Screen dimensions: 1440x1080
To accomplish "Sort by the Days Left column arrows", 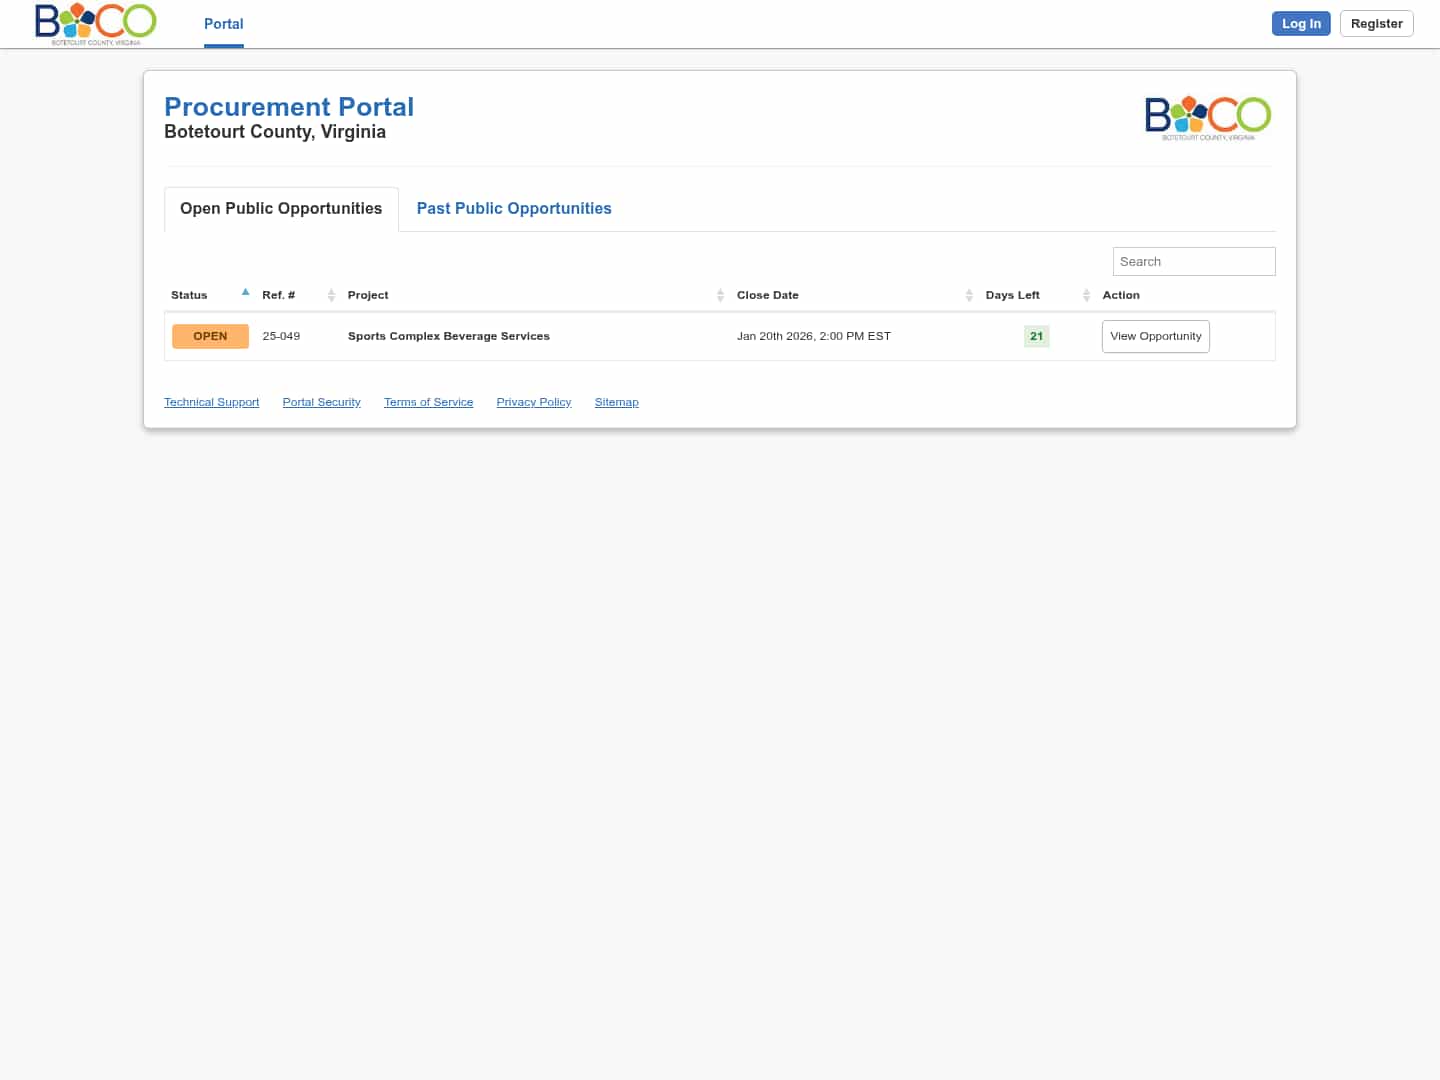I will pos(1086,295).
